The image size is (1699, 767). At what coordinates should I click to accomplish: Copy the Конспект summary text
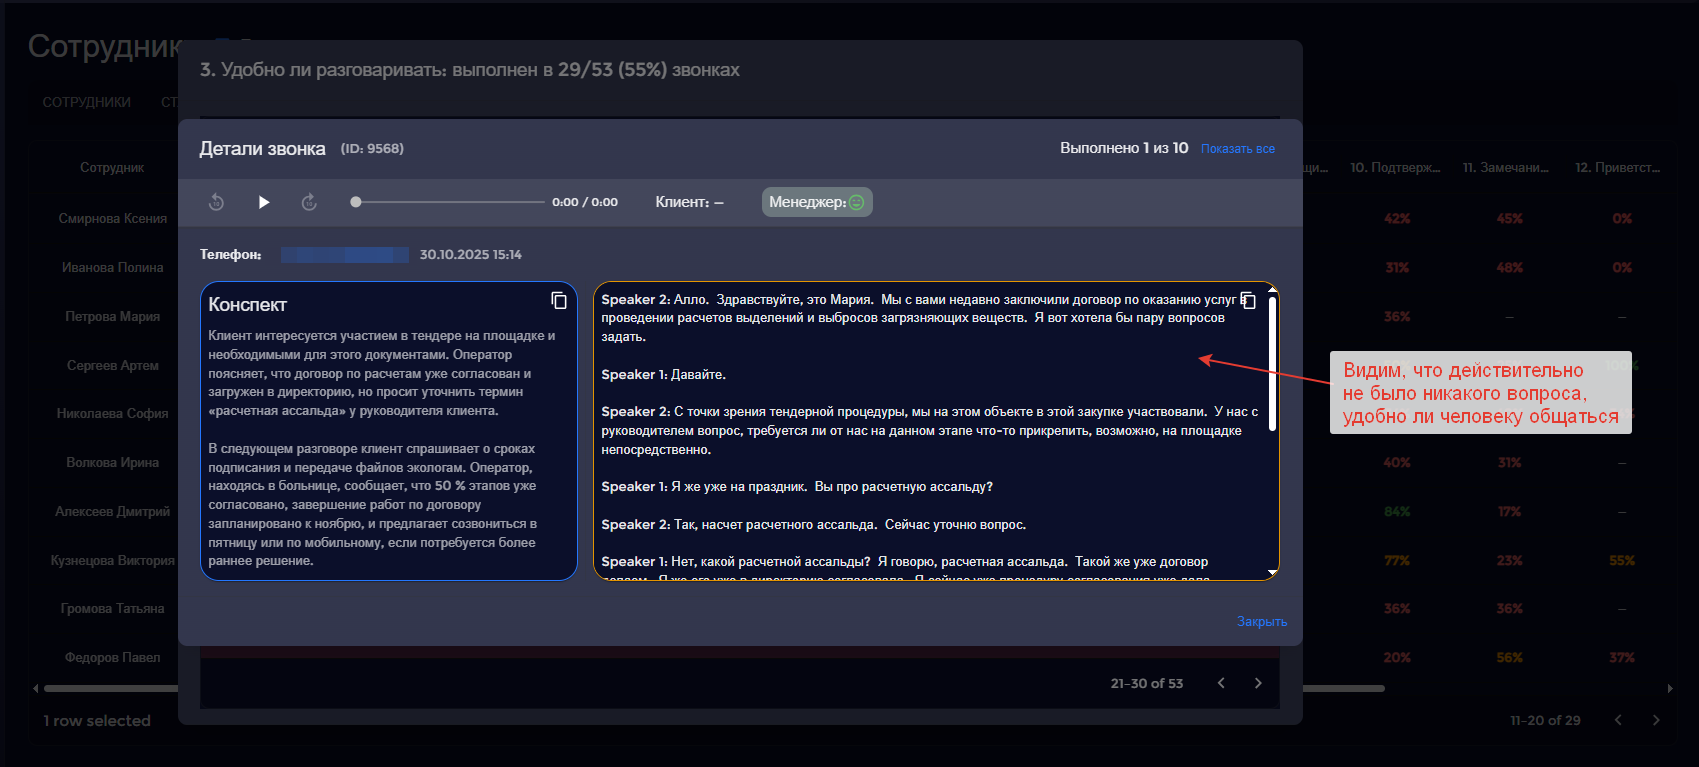559,301
